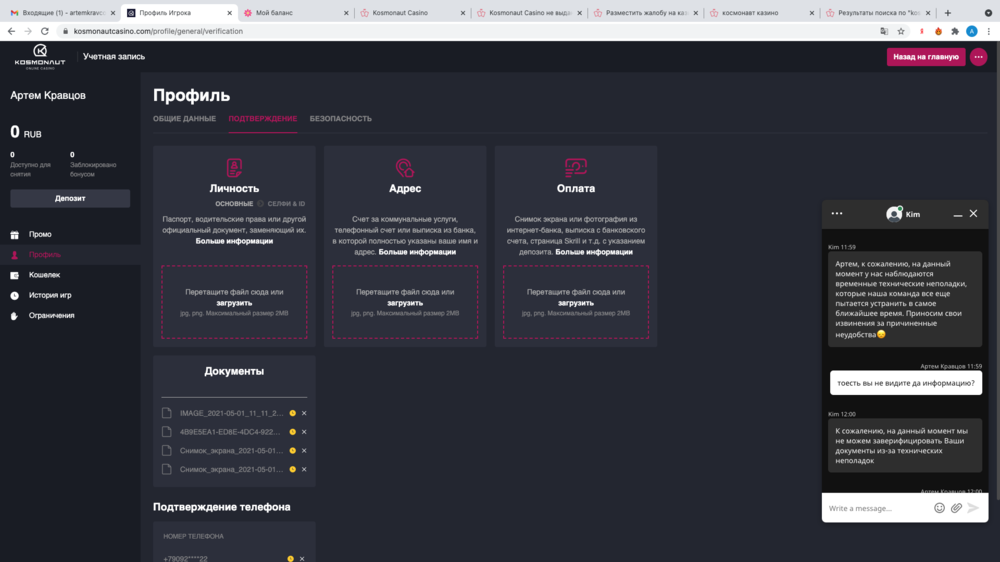1000x562 pixels.
Task: Click the Kosmonaut casino logo
Action: click(40, 56)
